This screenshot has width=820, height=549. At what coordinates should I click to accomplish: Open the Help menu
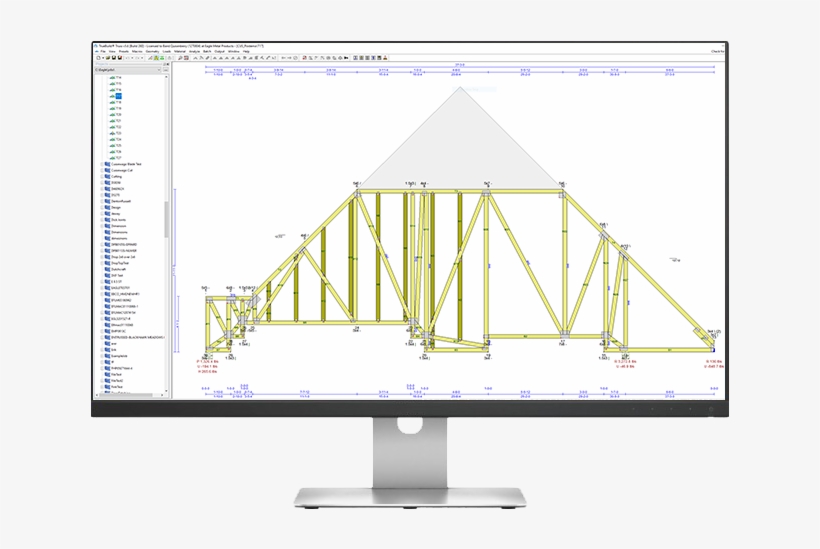[246, 52]
